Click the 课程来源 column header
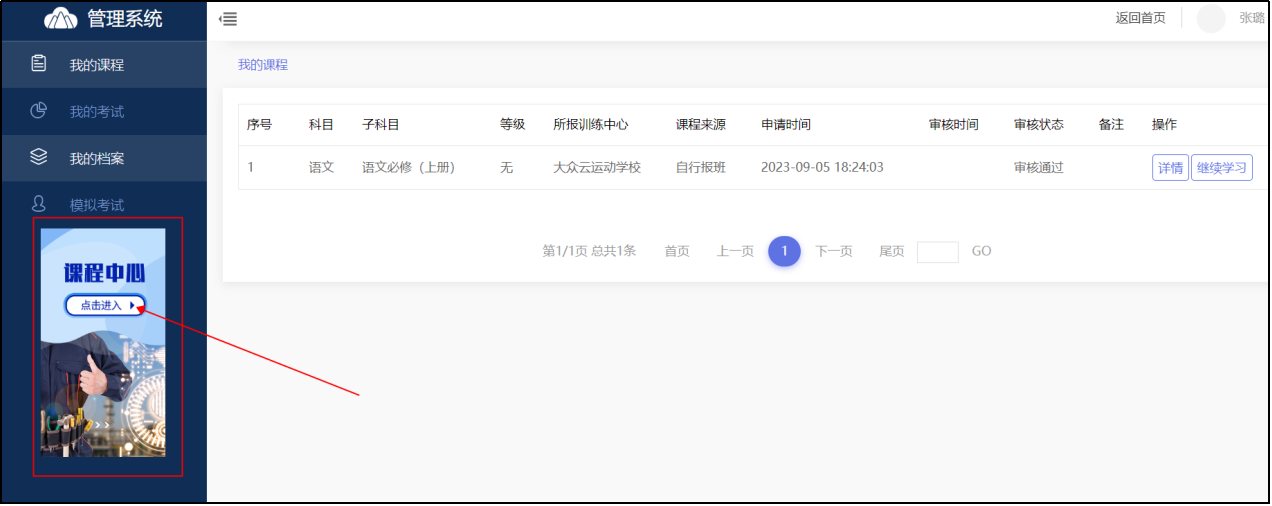This screenshot has width=1272, height=506. 701,125
